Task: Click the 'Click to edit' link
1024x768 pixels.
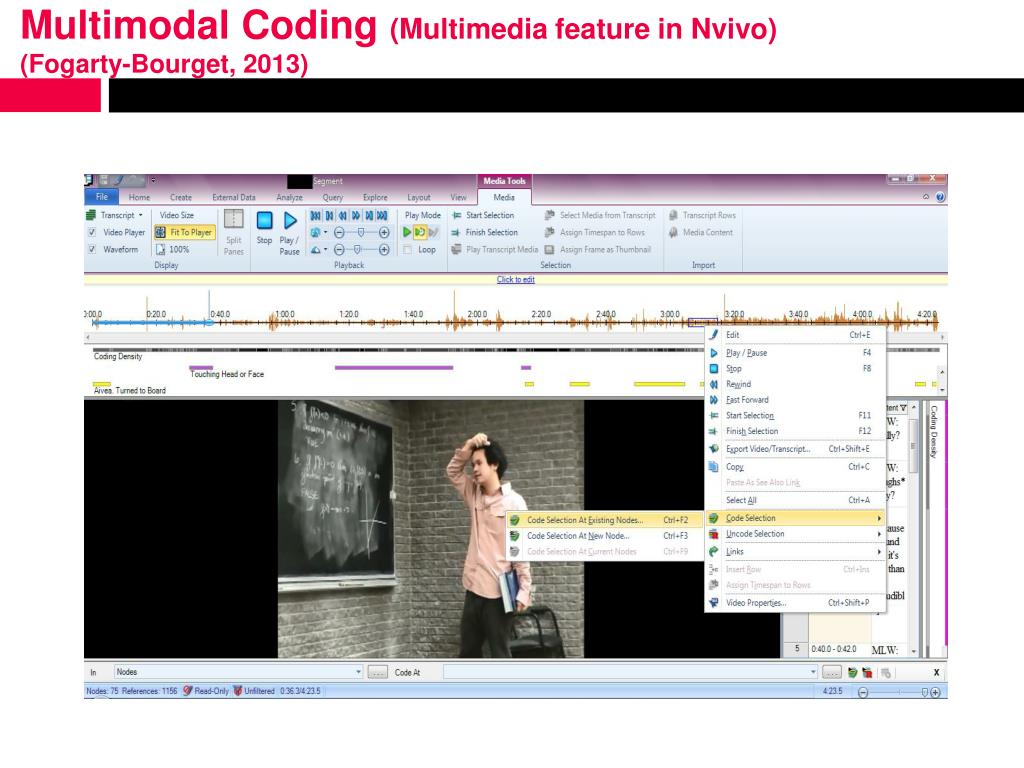Action: [x=515, y=280]
